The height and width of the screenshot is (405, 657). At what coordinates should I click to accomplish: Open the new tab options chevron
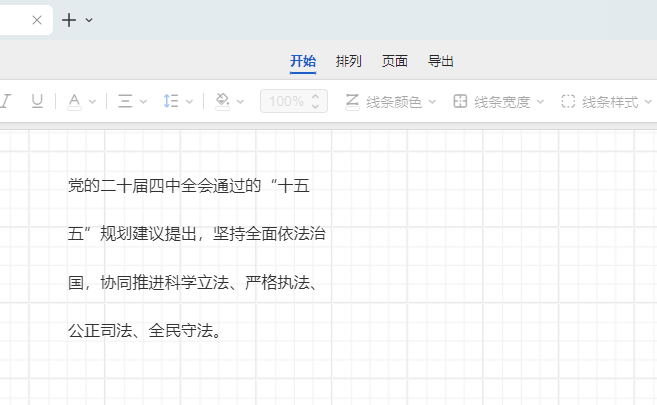point(89,20)
